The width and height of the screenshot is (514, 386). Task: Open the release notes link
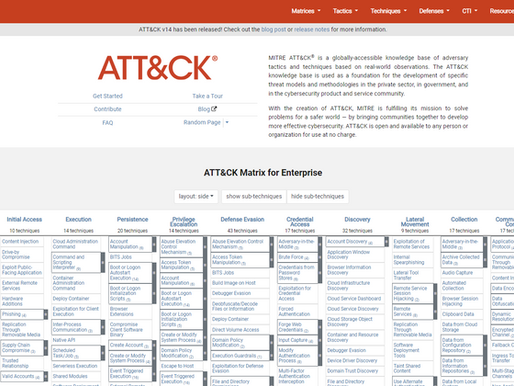click(312, 29)
